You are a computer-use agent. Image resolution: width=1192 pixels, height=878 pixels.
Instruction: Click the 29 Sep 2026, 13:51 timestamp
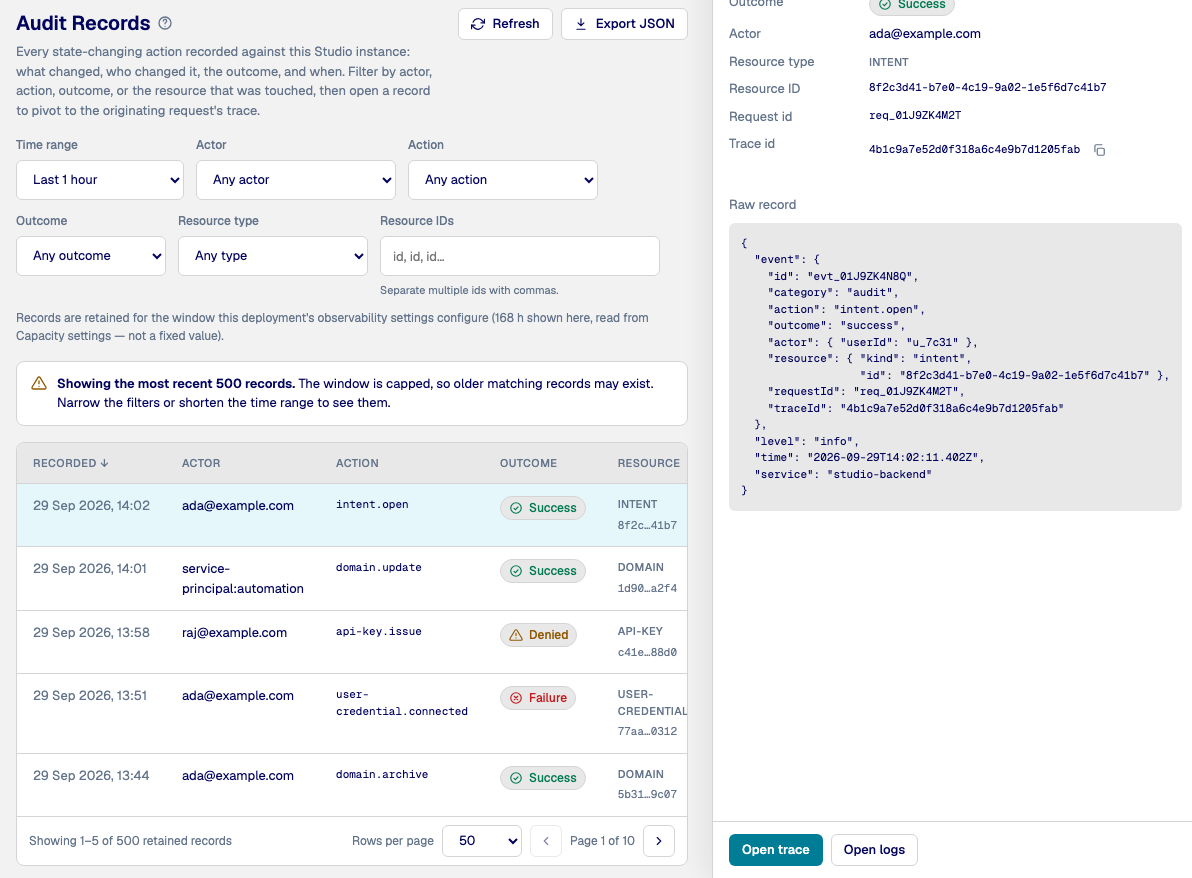(90, 696)
